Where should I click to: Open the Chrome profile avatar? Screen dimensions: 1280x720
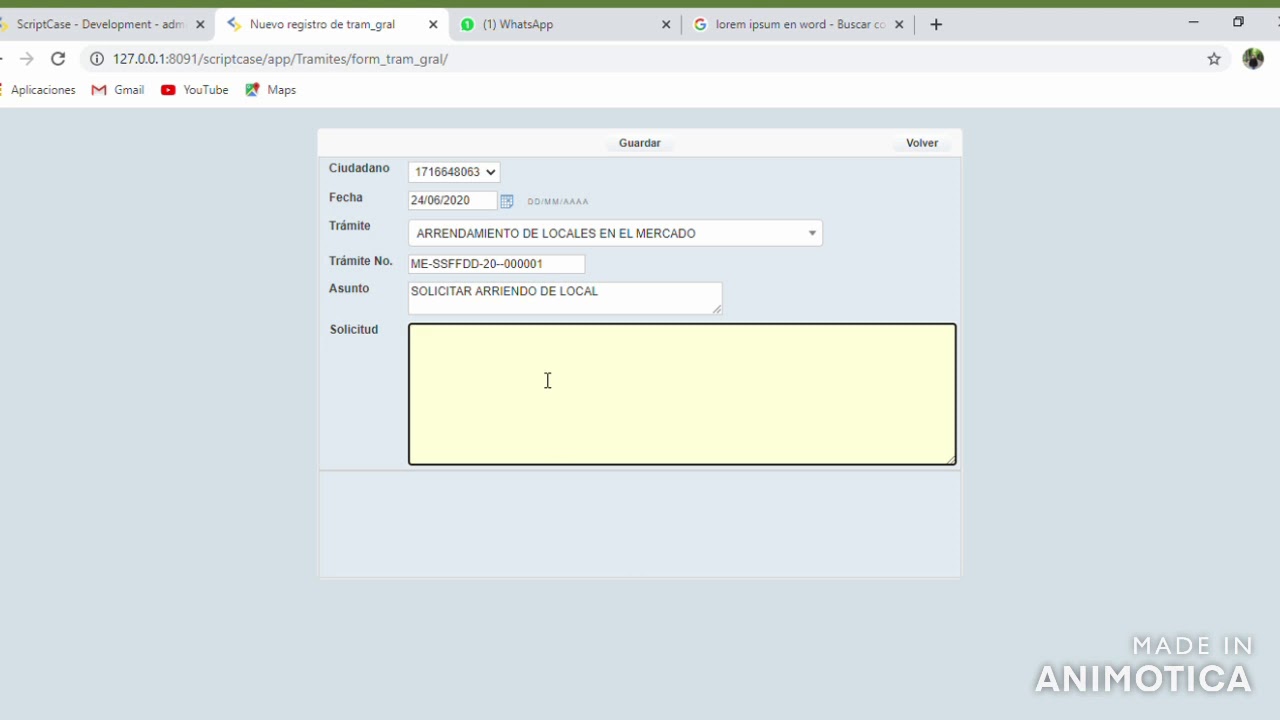tap(1253, 59)
